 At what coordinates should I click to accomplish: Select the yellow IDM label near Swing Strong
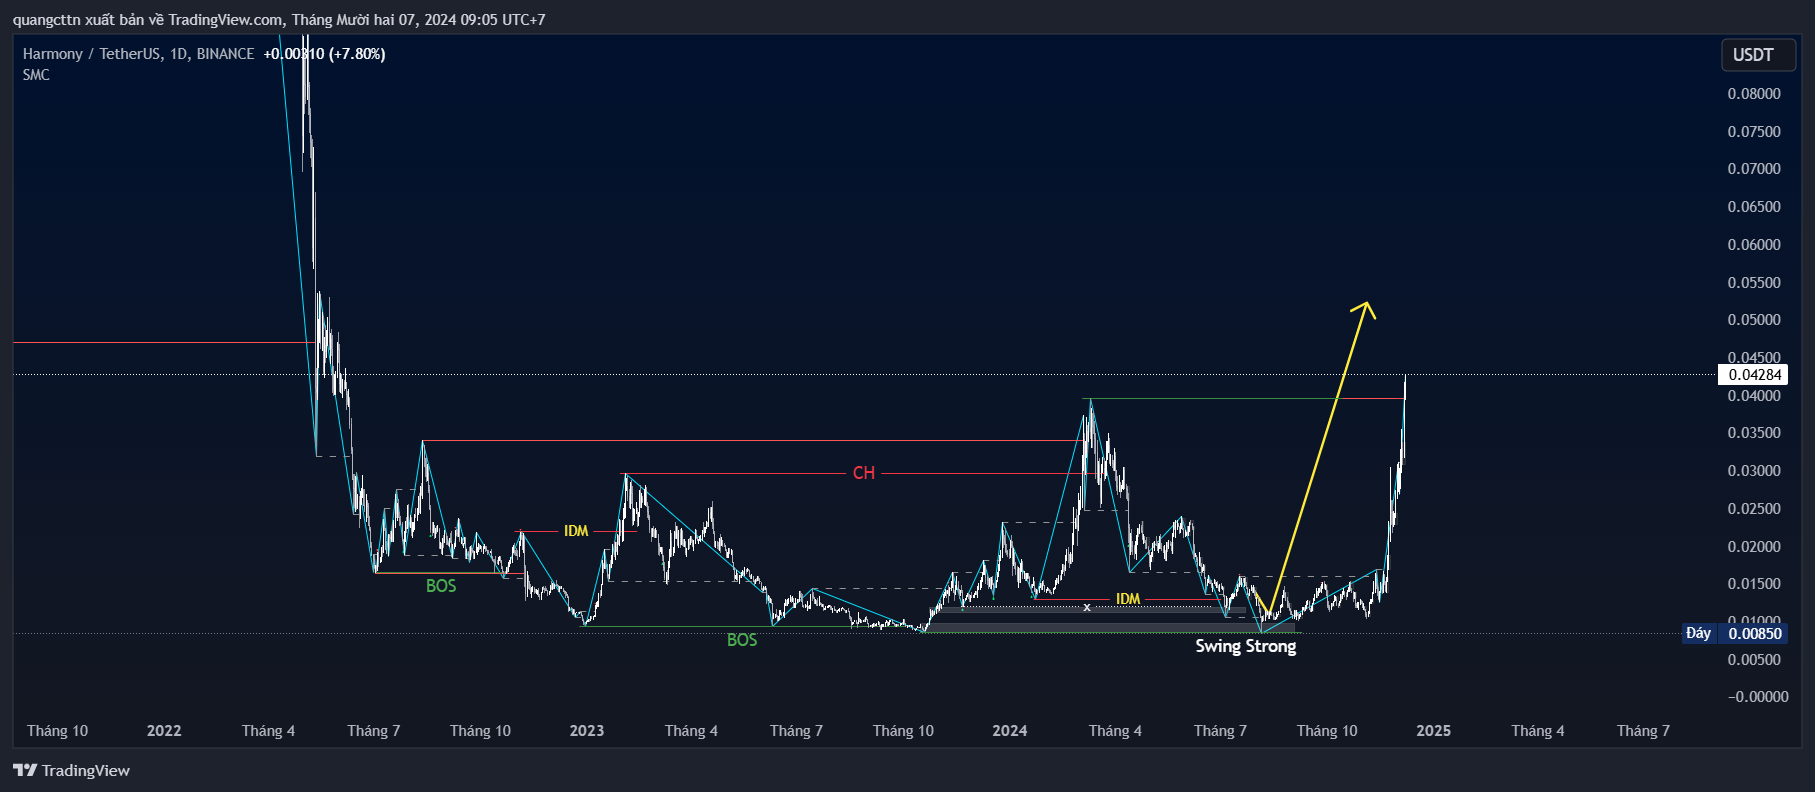point(1128,599)
